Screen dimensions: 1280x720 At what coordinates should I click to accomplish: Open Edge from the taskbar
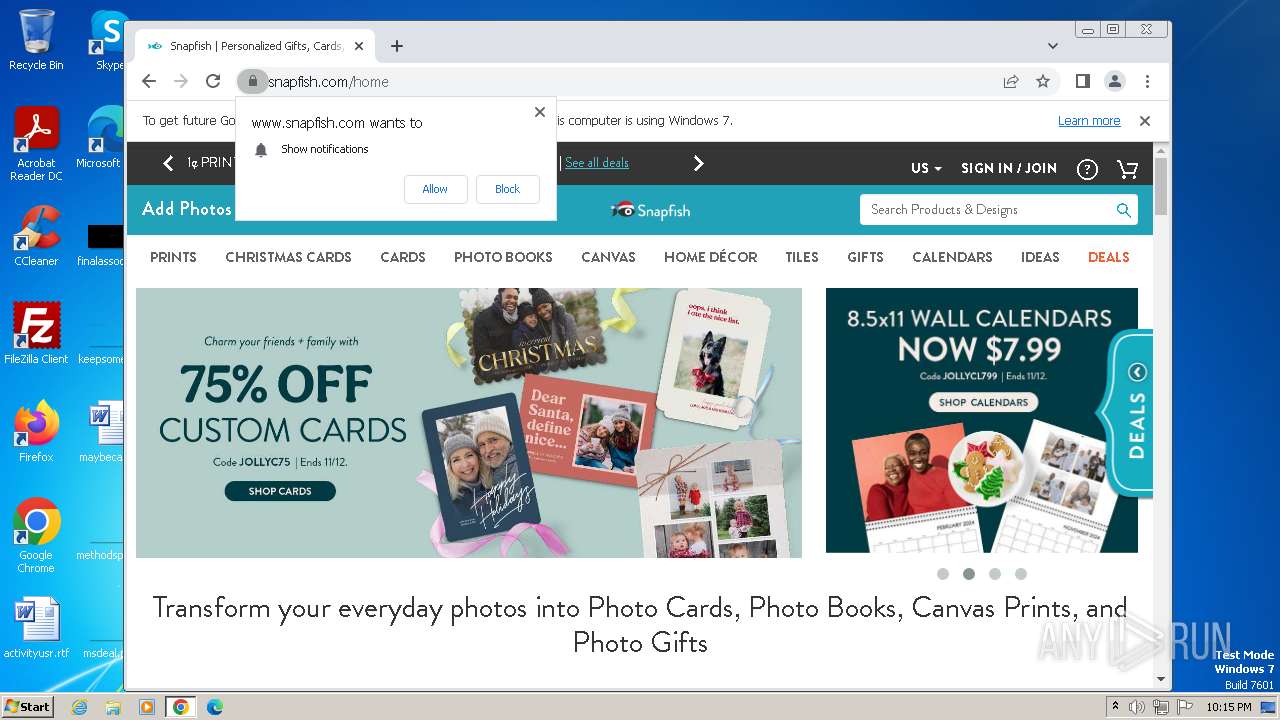(214, 707)
